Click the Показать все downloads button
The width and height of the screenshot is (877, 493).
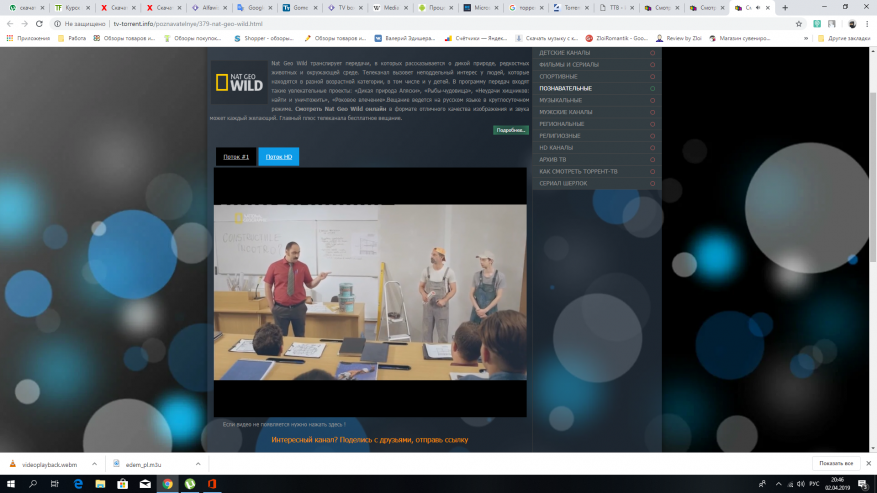836,463
